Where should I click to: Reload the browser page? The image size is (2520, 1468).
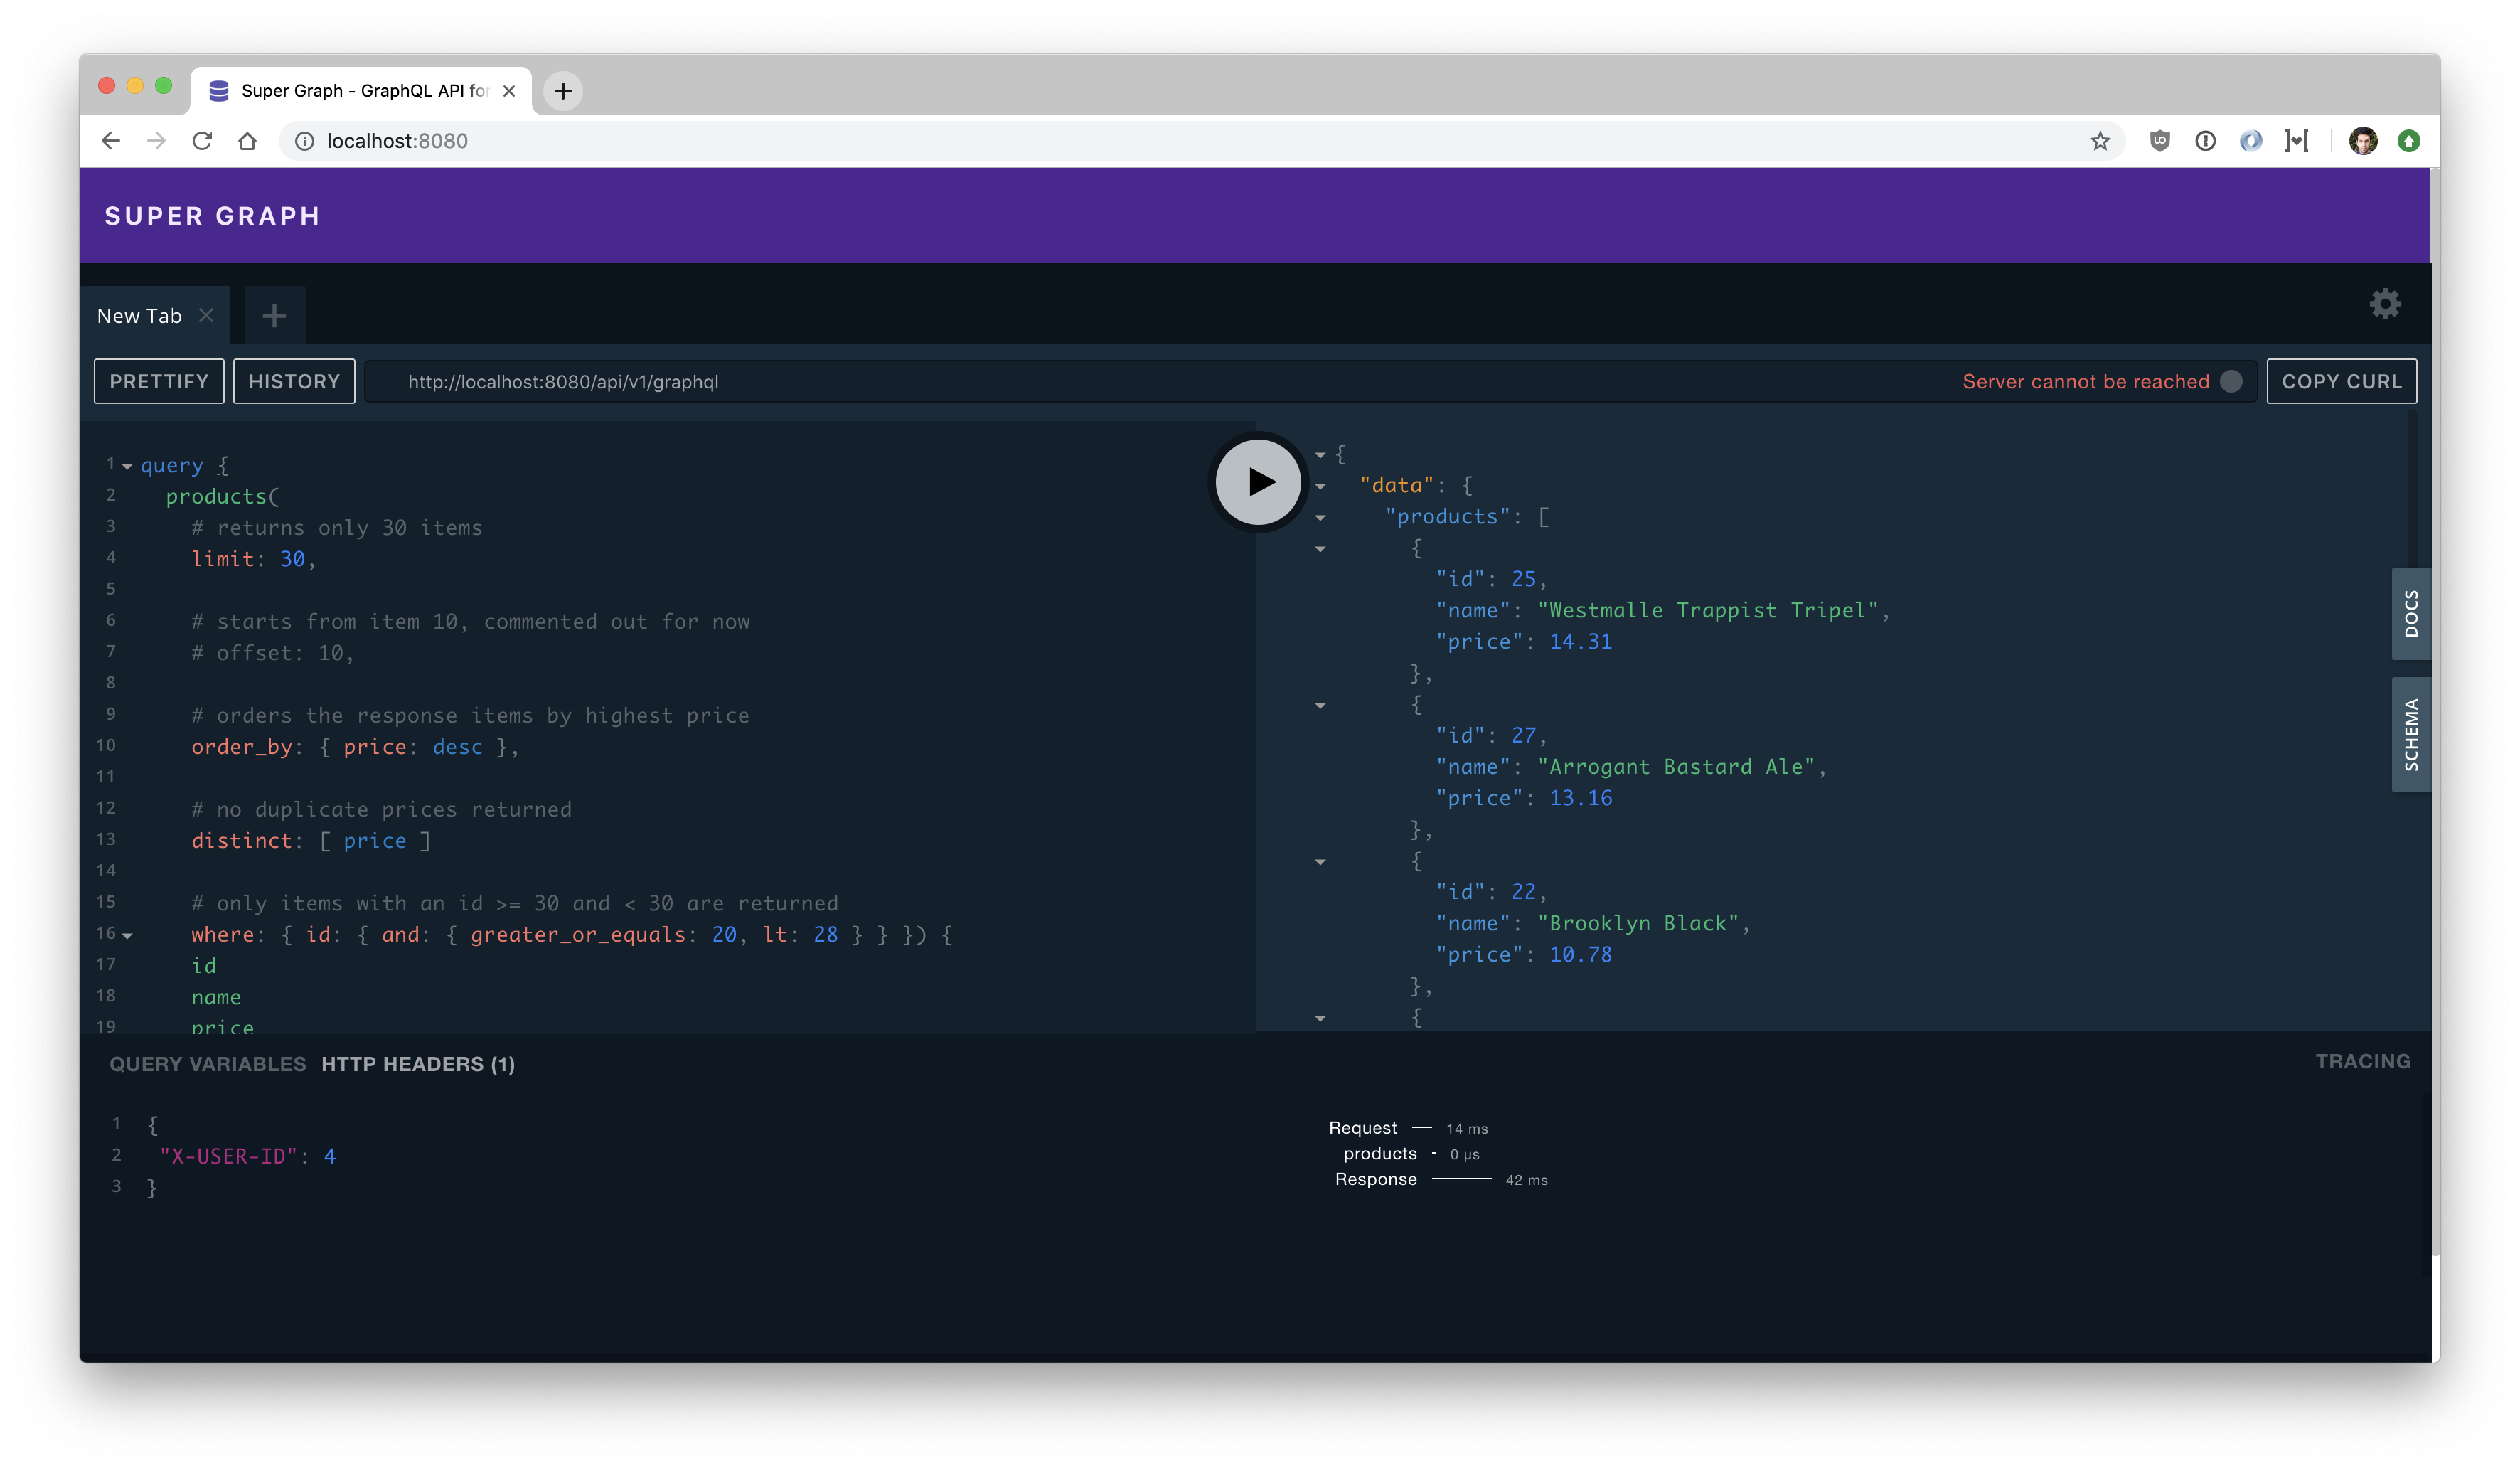(202, 141)
